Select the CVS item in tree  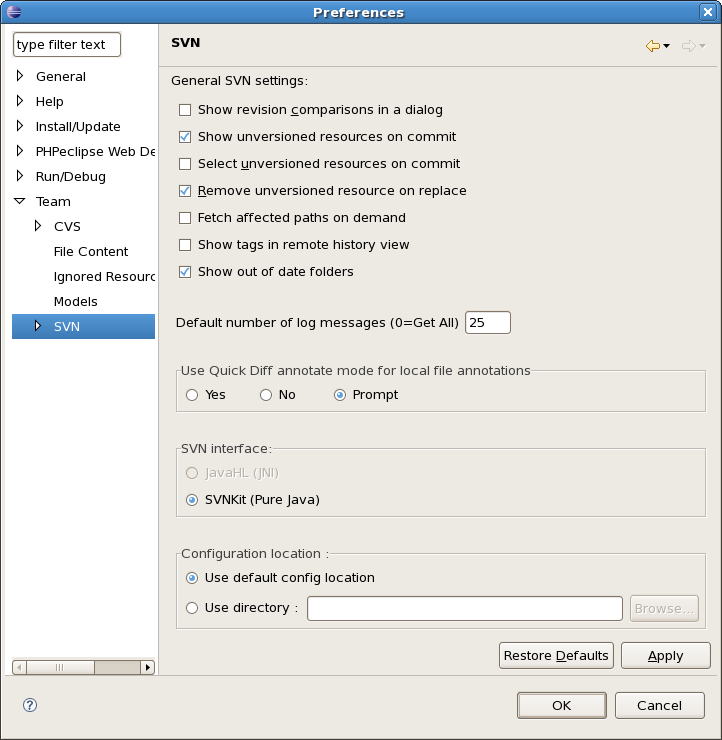(x=67, y=227)
